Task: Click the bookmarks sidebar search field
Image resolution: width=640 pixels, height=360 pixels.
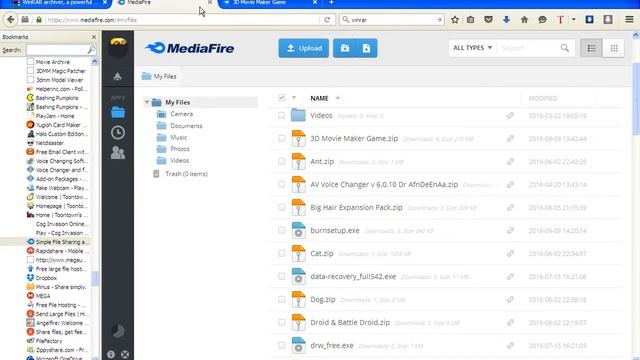Action: tap(57, 50)
